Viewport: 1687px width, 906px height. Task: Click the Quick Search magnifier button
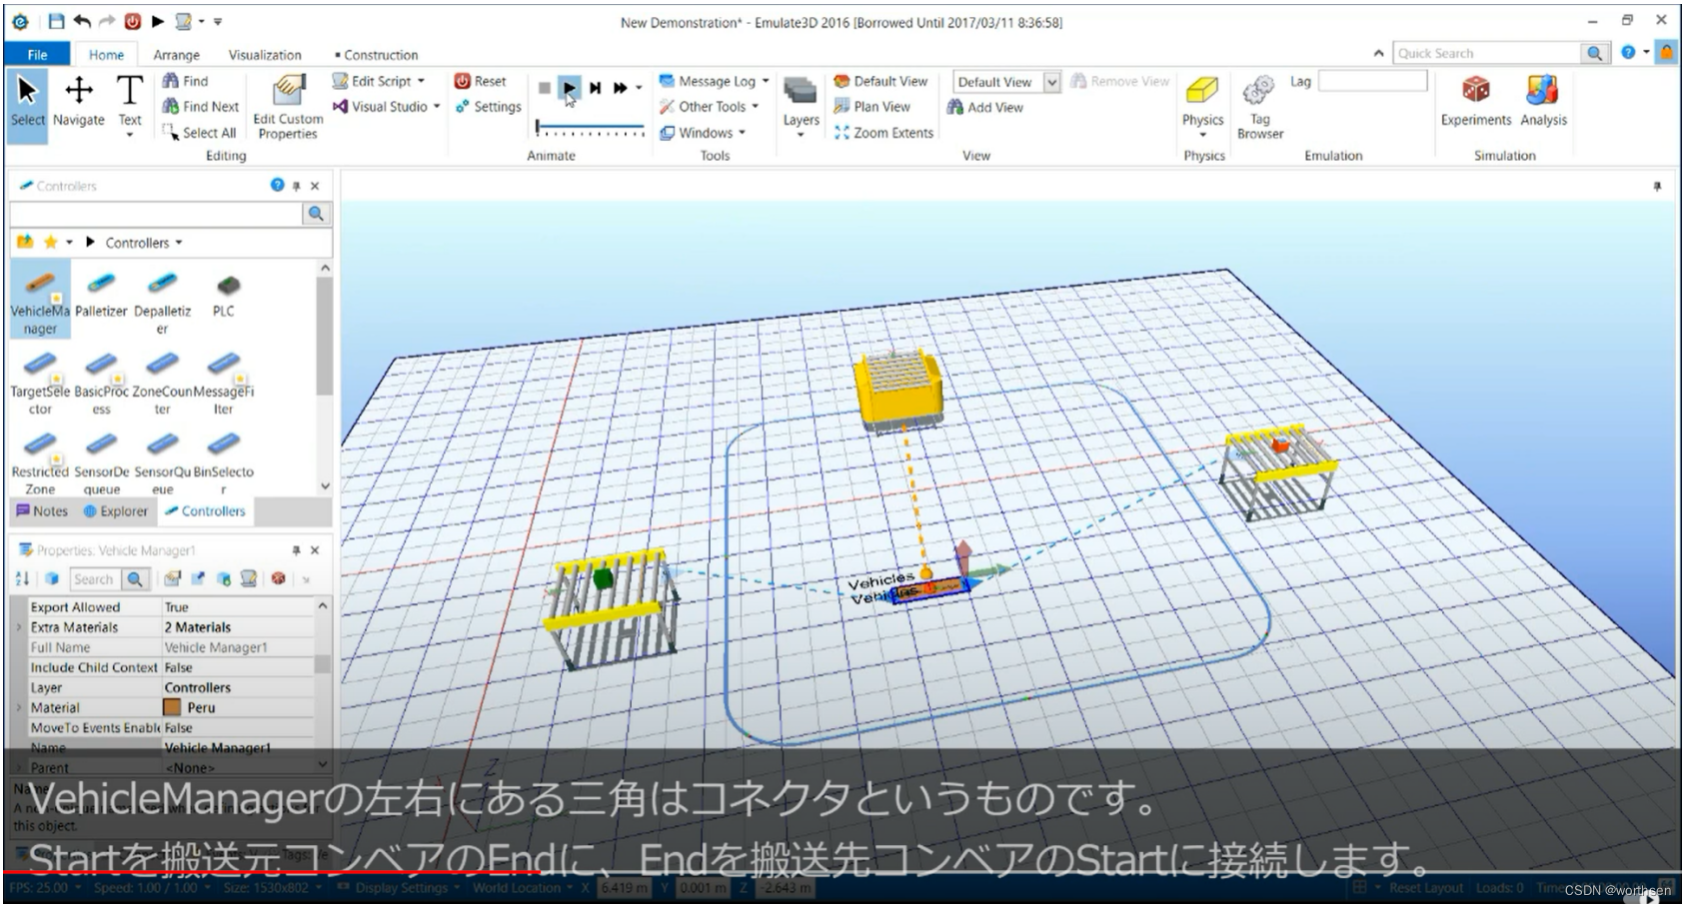tap(1594, 53)
